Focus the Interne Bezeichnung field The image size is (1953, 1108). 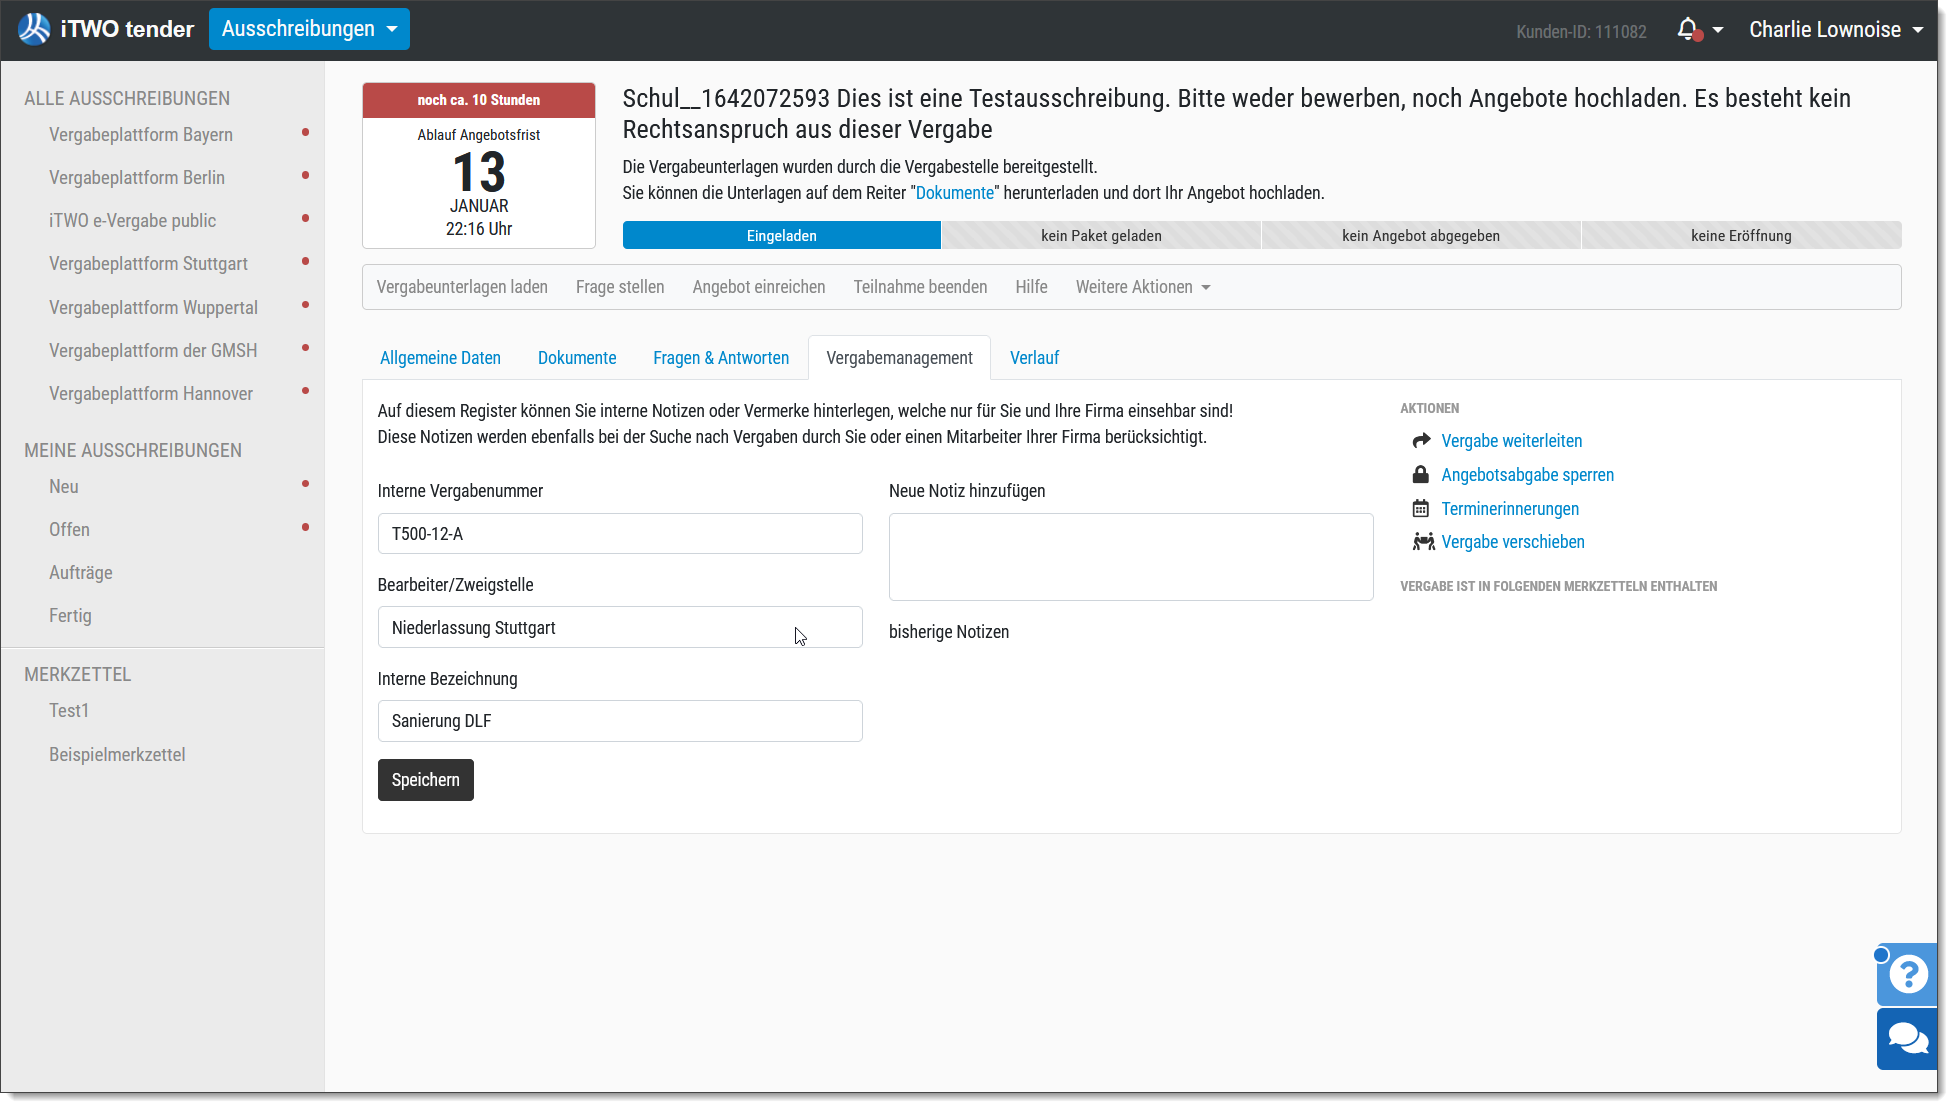pos(620,721)
